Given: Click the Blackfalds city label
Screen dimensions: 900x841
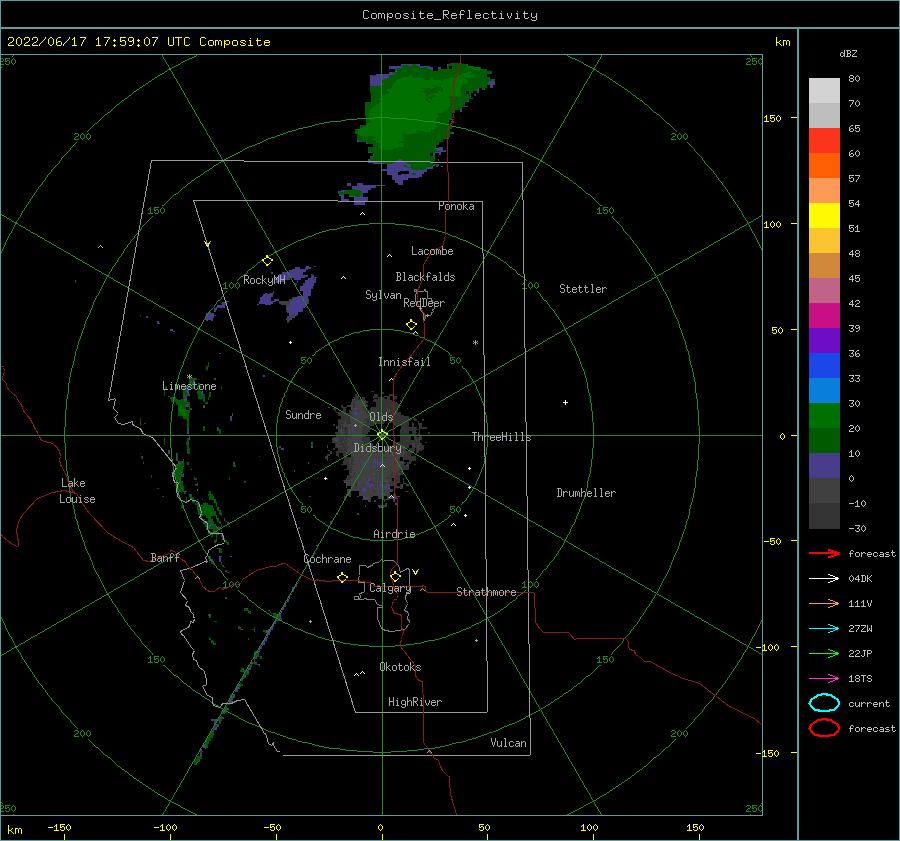Looking at the screenshot, I should point(425,277).
